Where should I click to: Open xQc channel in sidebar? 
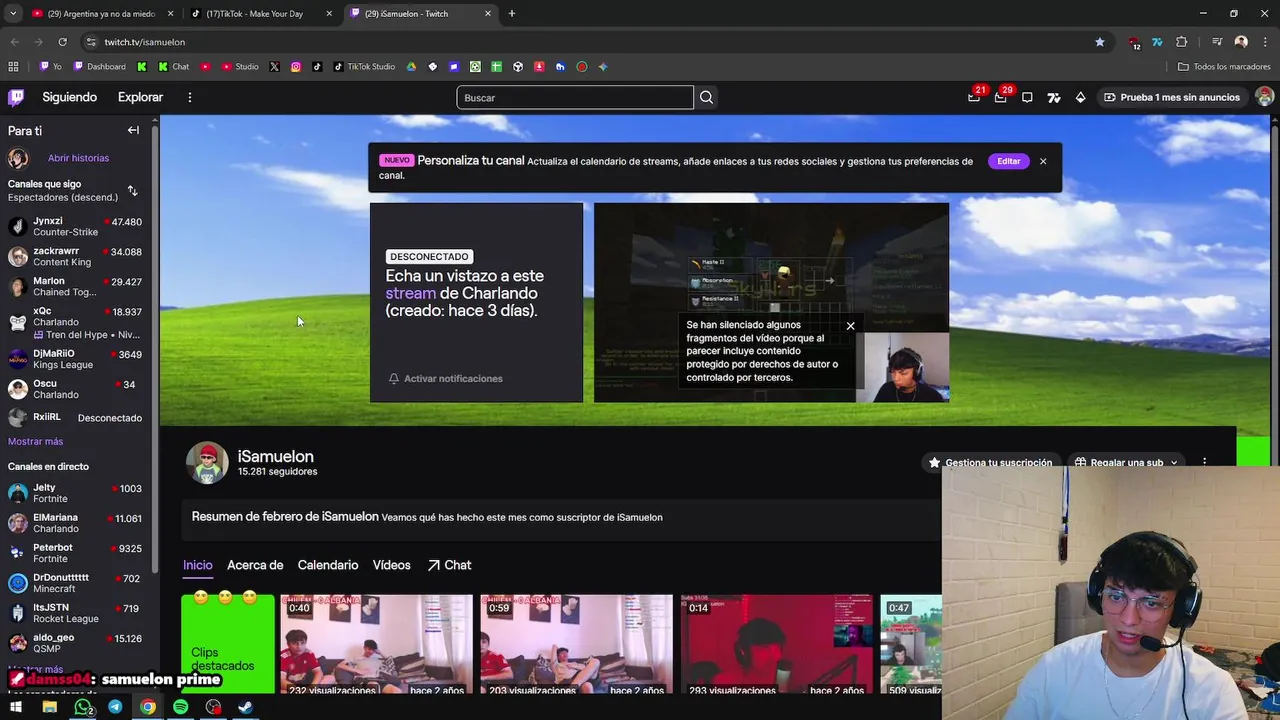pos(75,322)
